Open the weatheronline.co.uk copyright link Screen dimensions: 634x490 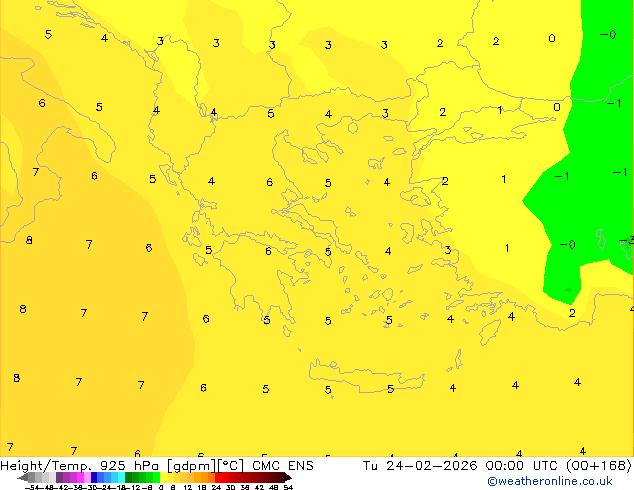click(549, 481)
